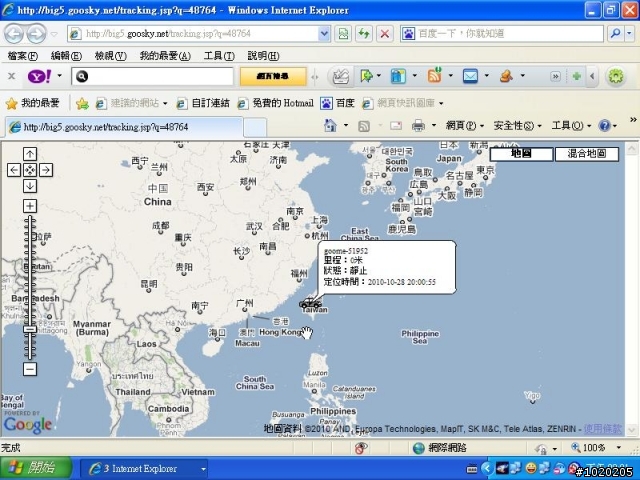Open the 百度 favorites link
640x480 pixels.
tap(338, 104)
